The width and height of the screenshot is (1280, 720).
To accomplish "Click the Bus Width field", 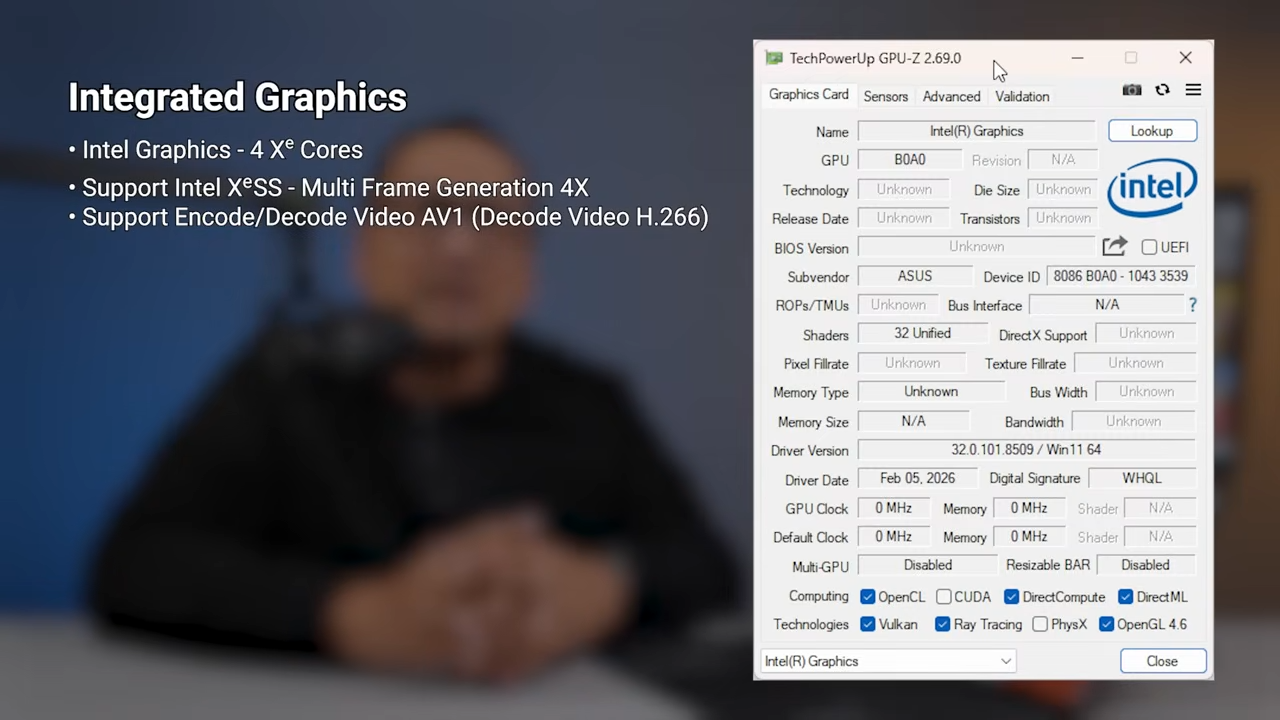I will [1146, 392].
